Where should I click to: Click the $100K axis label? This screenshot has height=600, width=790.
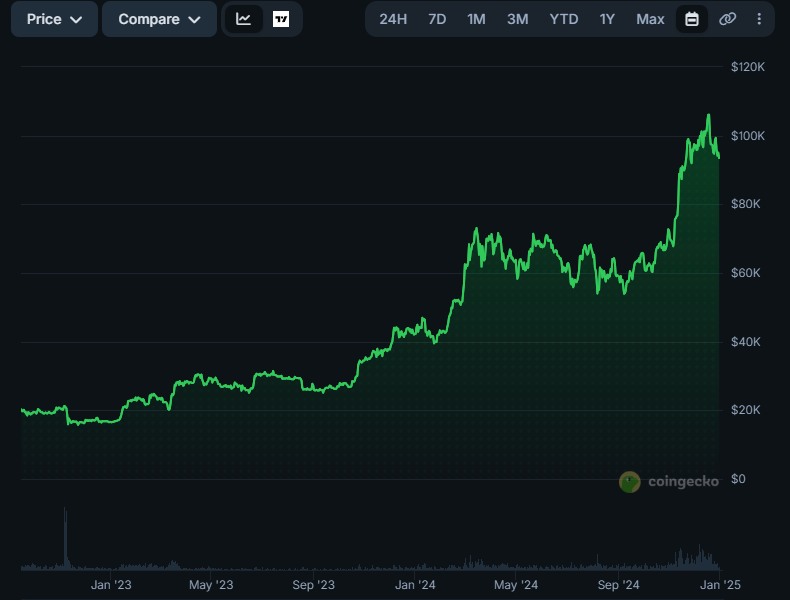(x=748, y=136)
